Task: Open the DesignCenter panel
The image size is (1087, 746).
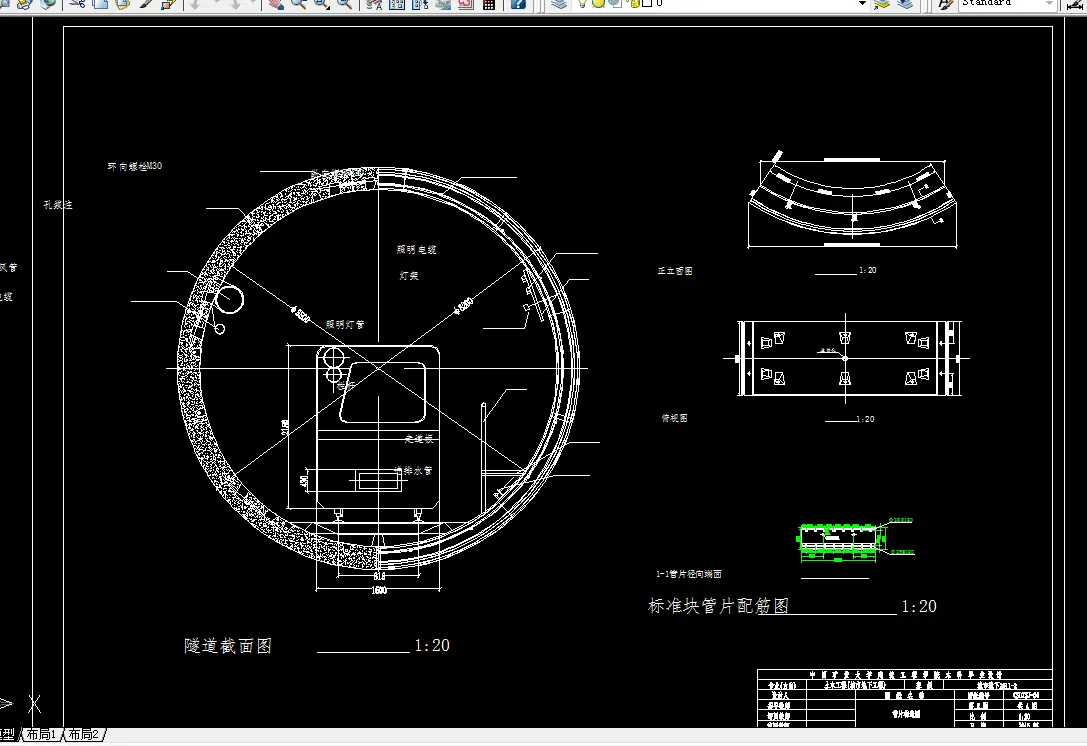Action: click(x=397, y=3)
